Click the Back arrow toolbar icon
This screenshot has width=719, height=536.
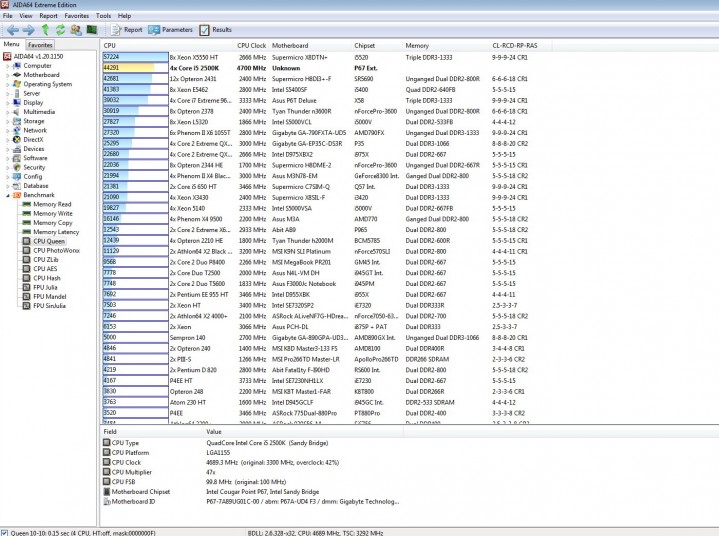[x=12, y=30]
